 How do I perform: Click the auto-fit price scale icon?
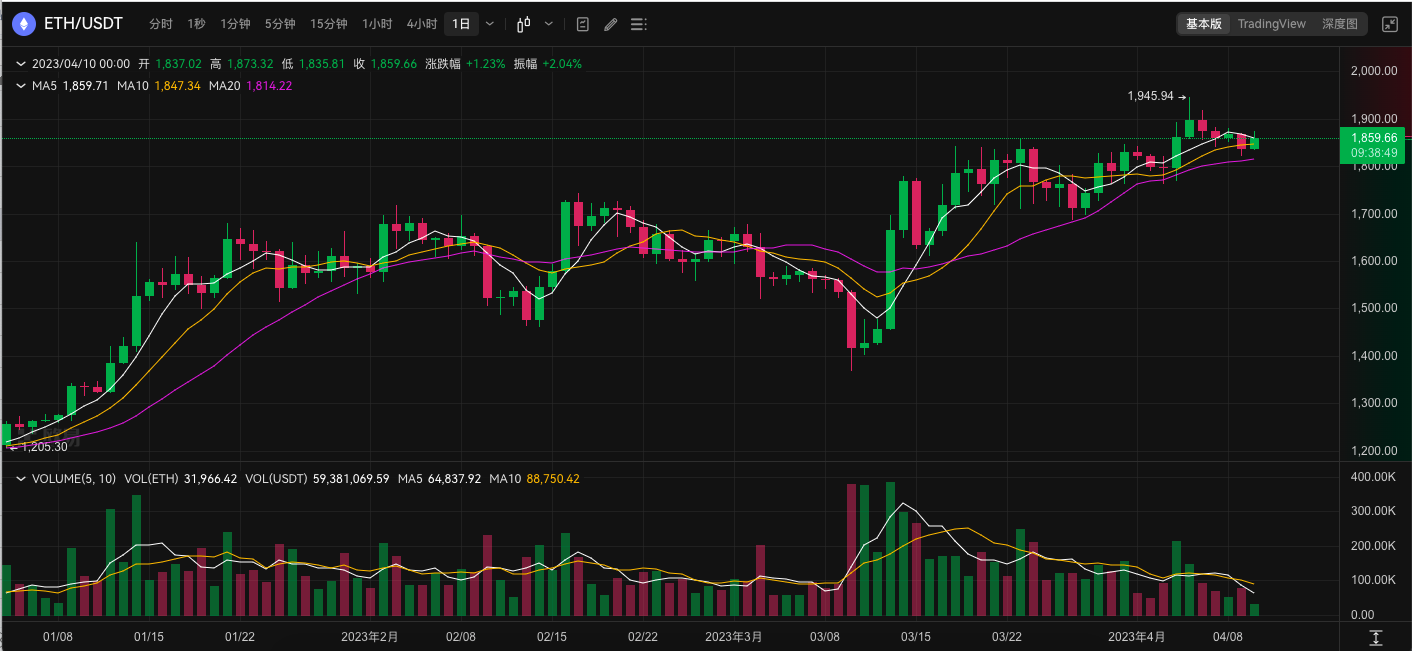(x=1376, y=637)
